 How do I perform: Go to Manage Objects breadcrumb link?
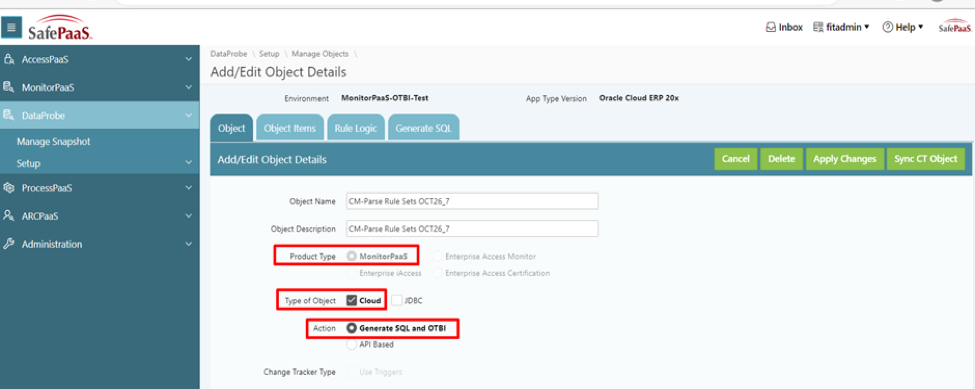pyautogui.click(x=320, y=54)
